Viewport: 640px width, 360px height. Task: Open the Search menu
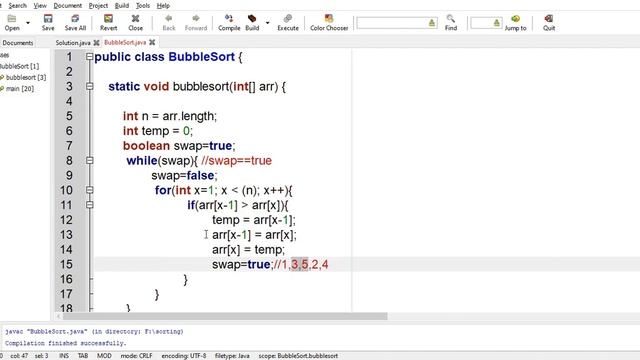tap(18, 6)
